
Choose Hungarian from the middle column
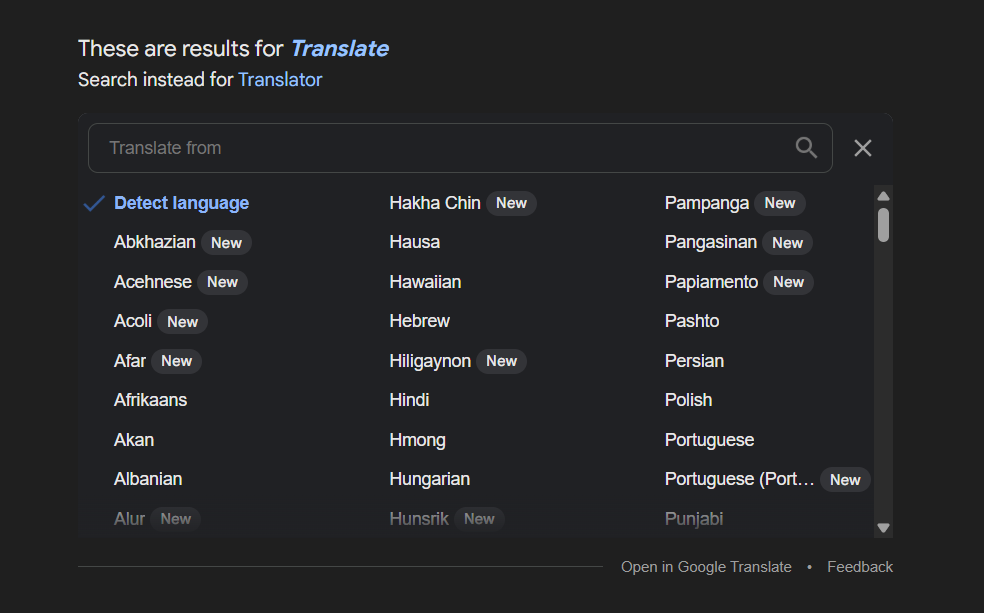click(430, 479)
